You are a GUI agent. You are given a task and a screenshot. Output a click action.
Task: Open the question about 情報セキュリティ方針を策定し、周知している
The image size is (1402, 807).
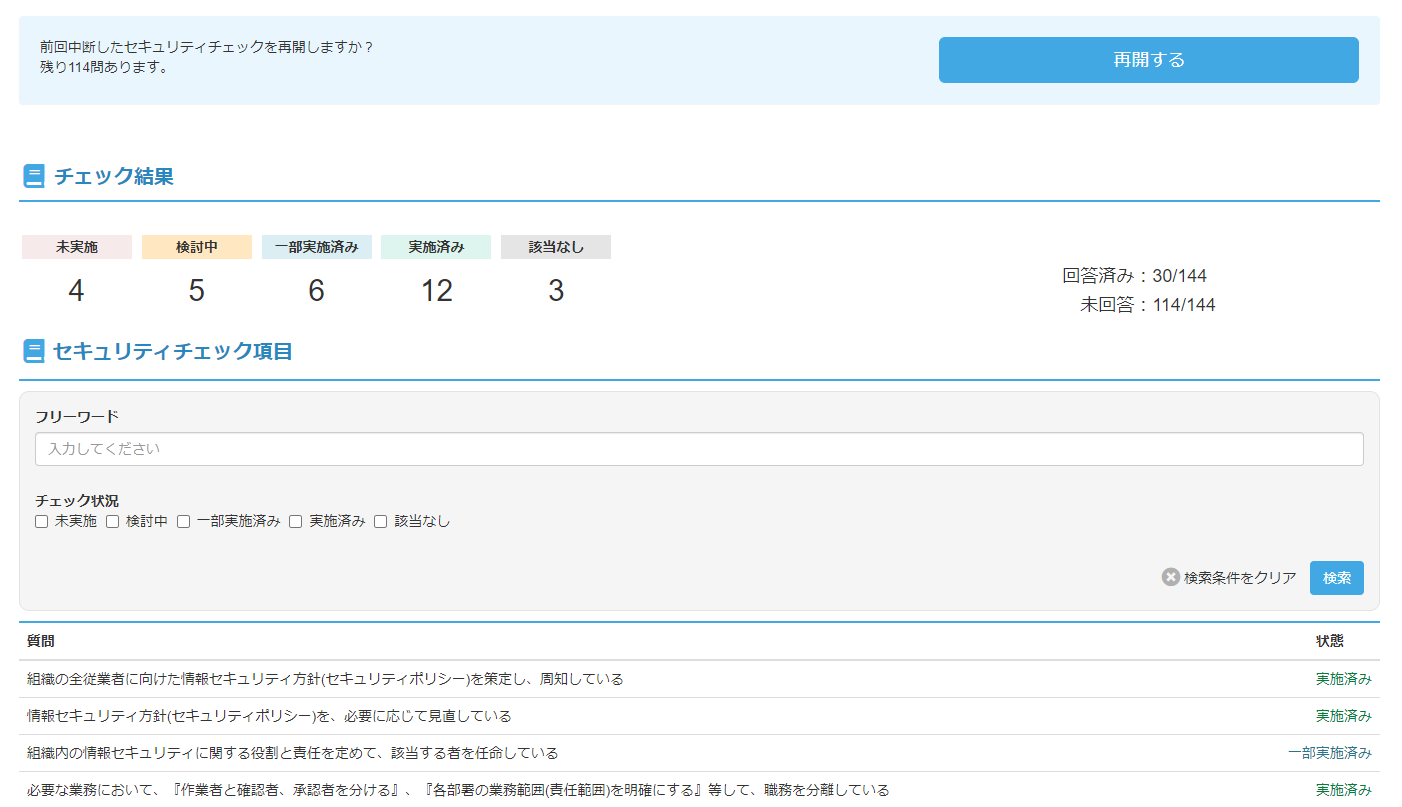point(325,679)
